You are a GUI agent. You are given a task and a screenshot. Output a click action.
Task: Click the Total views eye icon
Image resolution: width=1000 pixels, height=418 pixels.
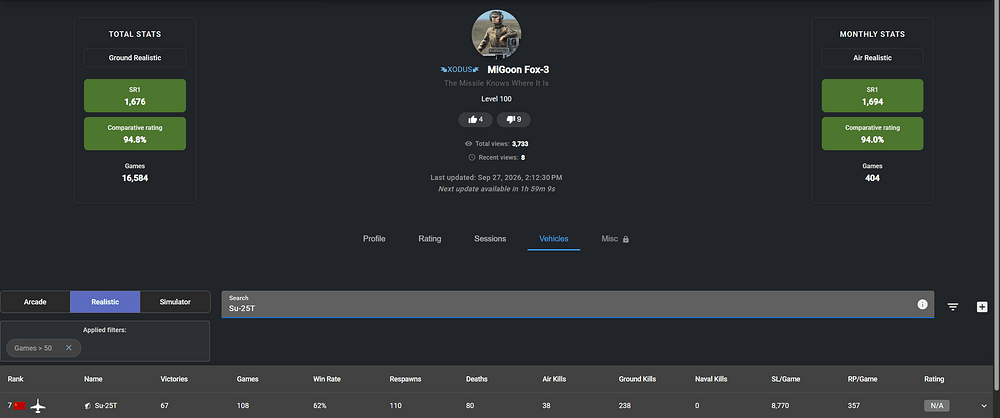click(469, 144)
